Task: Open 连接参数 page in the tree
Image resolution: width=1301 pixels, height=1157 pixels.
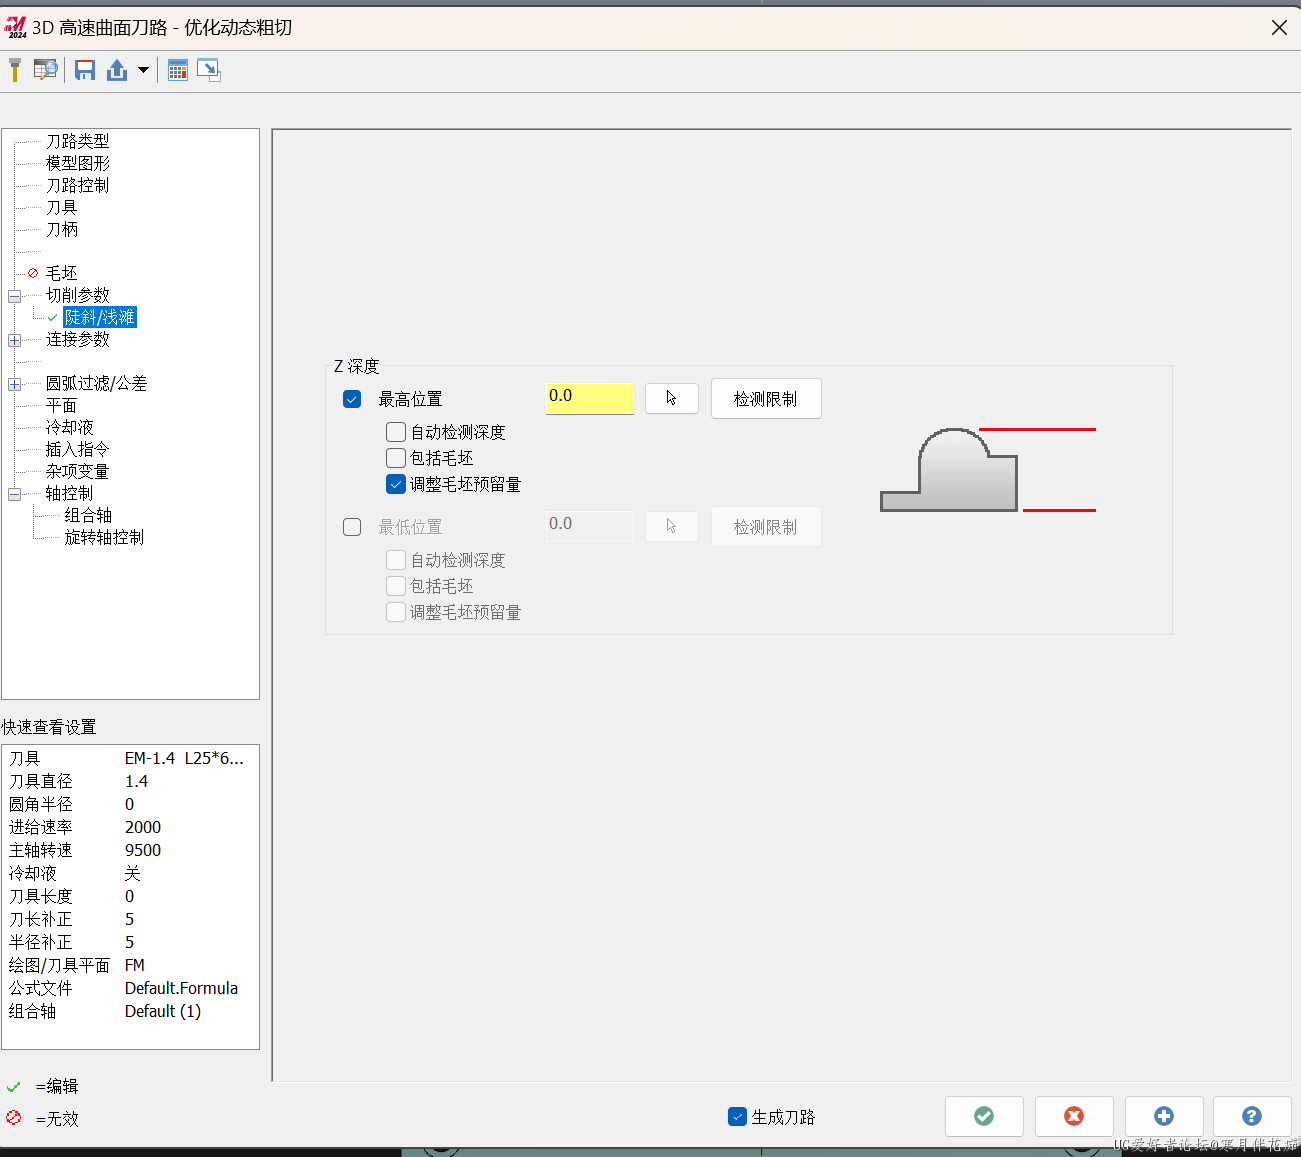Action: click(x=77, y=339)
